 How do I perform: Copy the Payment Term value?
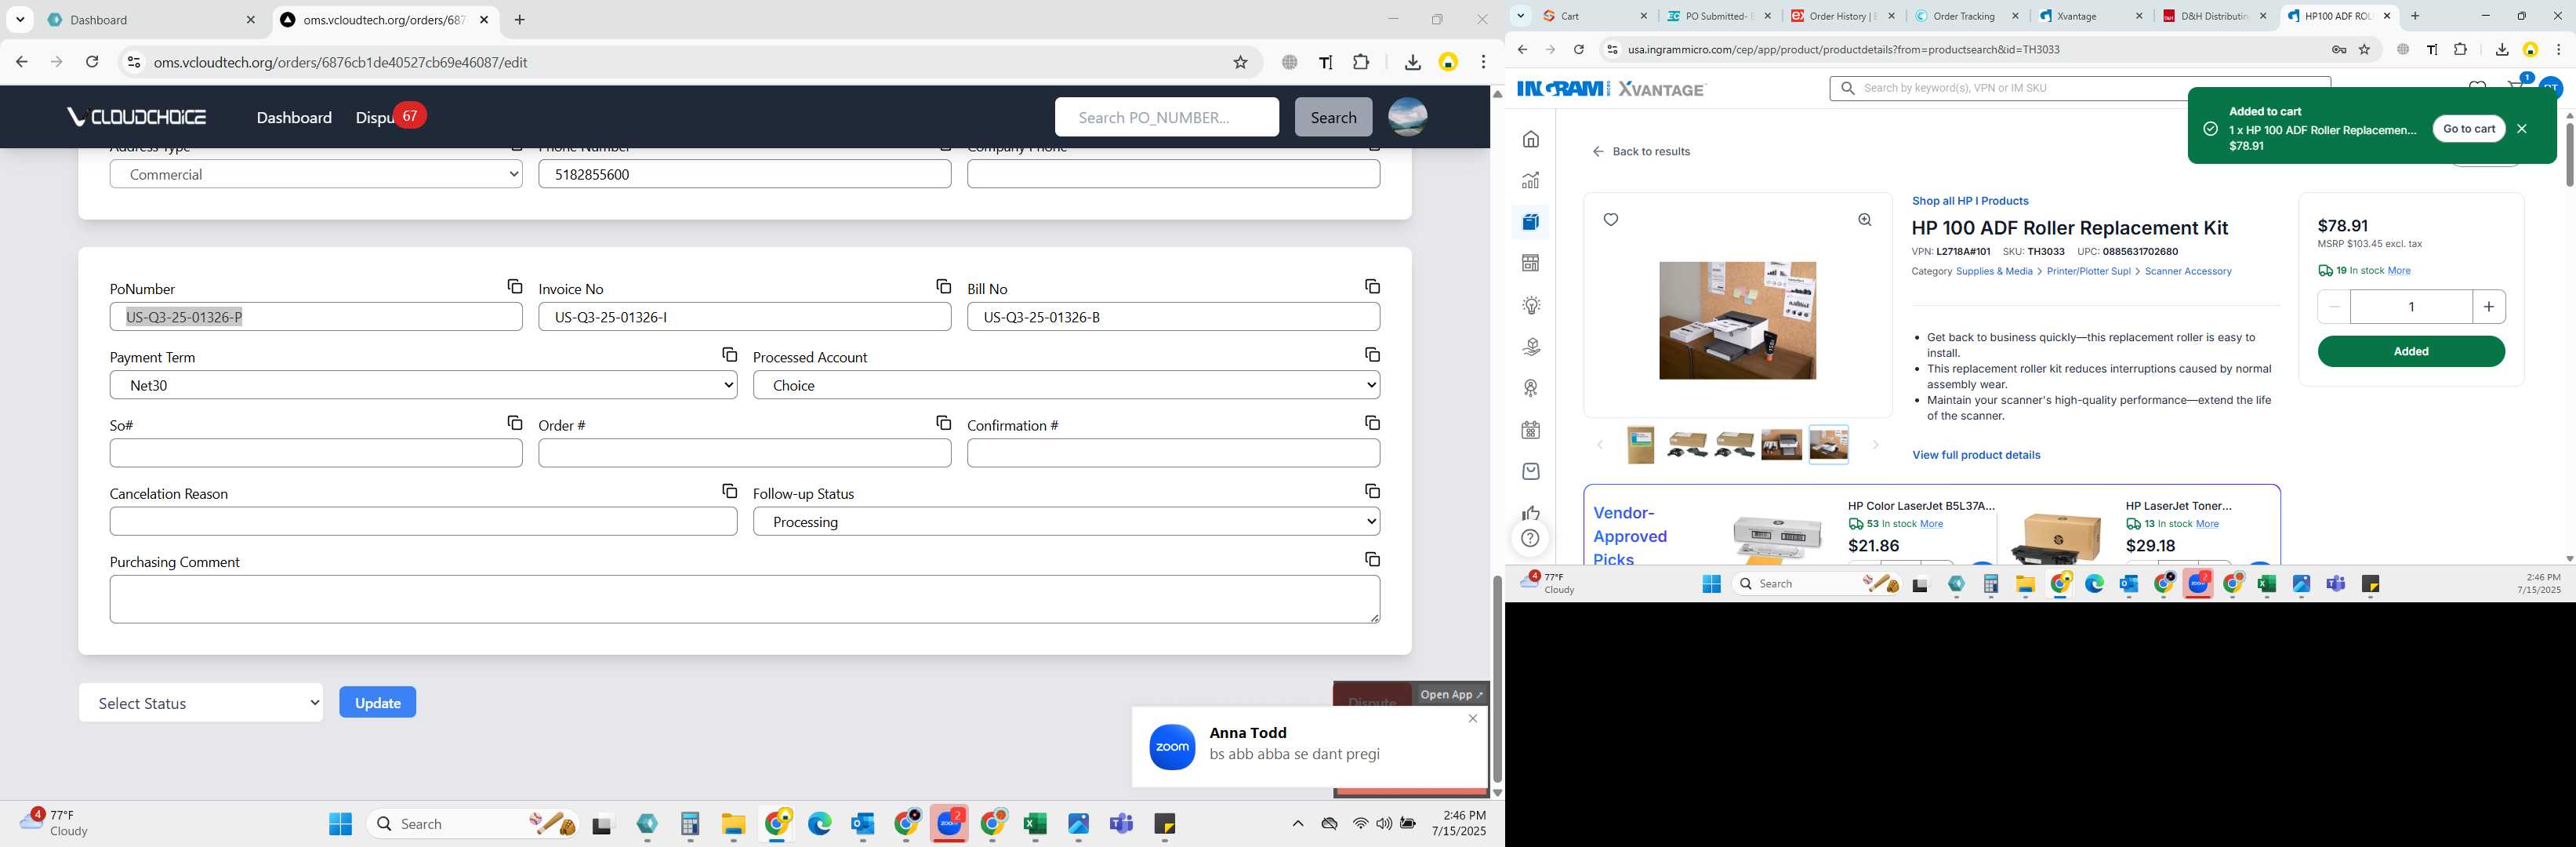729,355
